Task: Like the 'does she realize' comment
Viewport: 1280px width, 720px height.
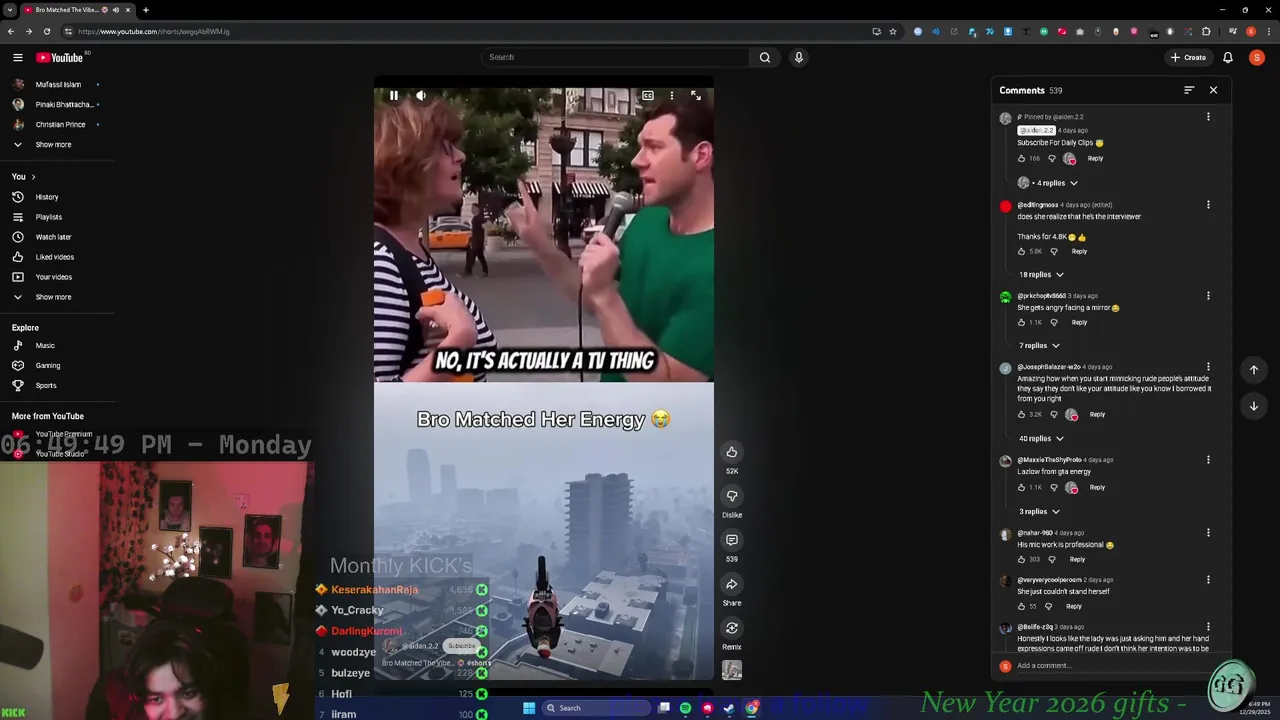Action: point(1021,252)
